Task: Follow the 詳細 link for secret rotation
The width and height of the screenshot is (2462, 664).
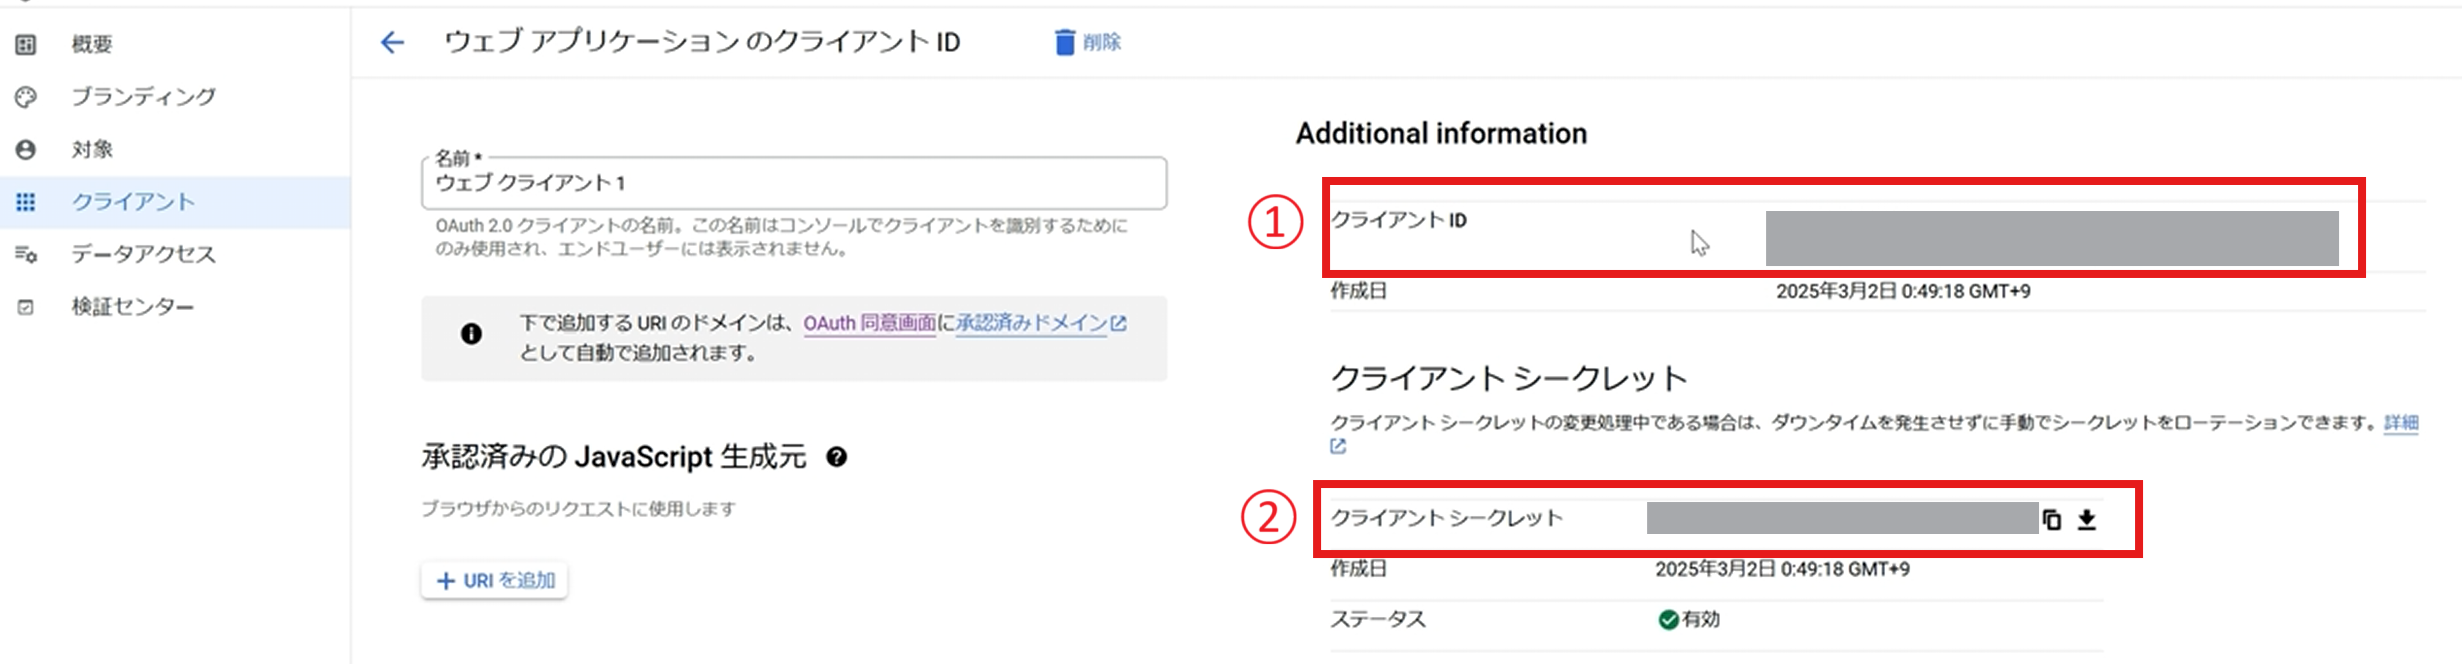Action: click(x=2400, y=423)
